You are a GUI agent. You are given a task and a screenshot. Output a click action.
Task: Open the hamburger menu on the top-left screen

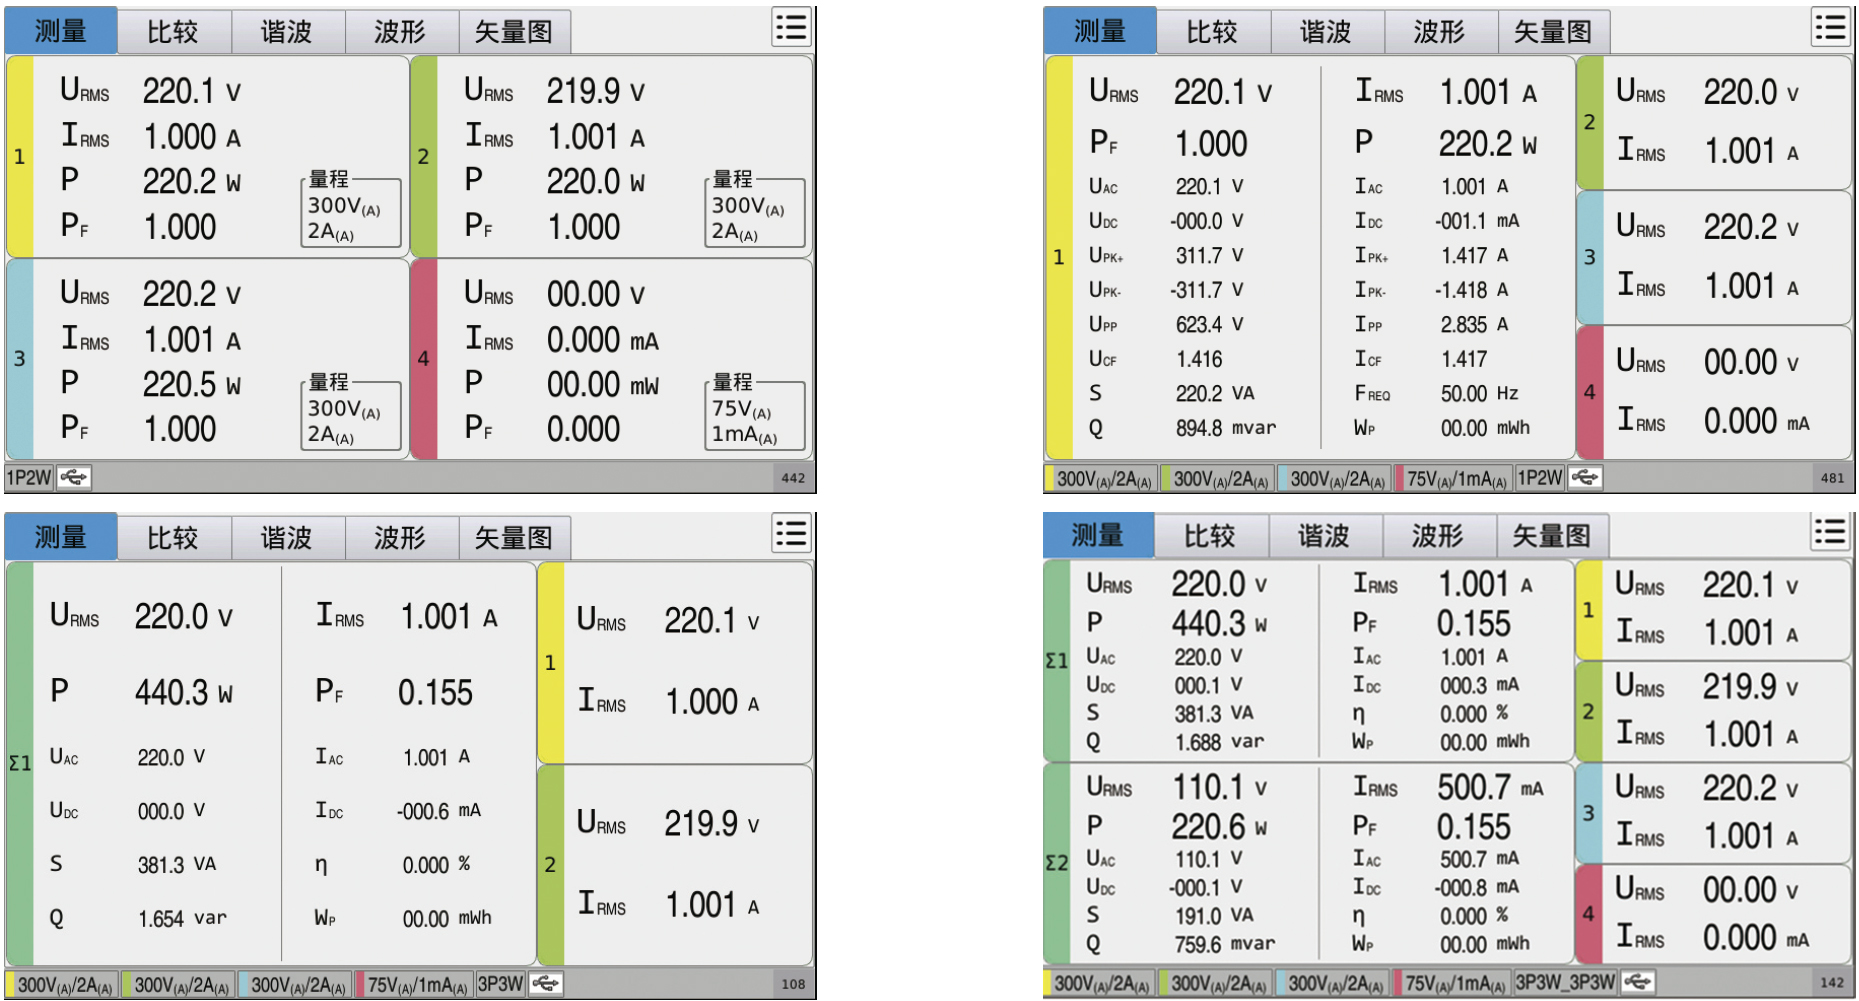click(790, 29)
